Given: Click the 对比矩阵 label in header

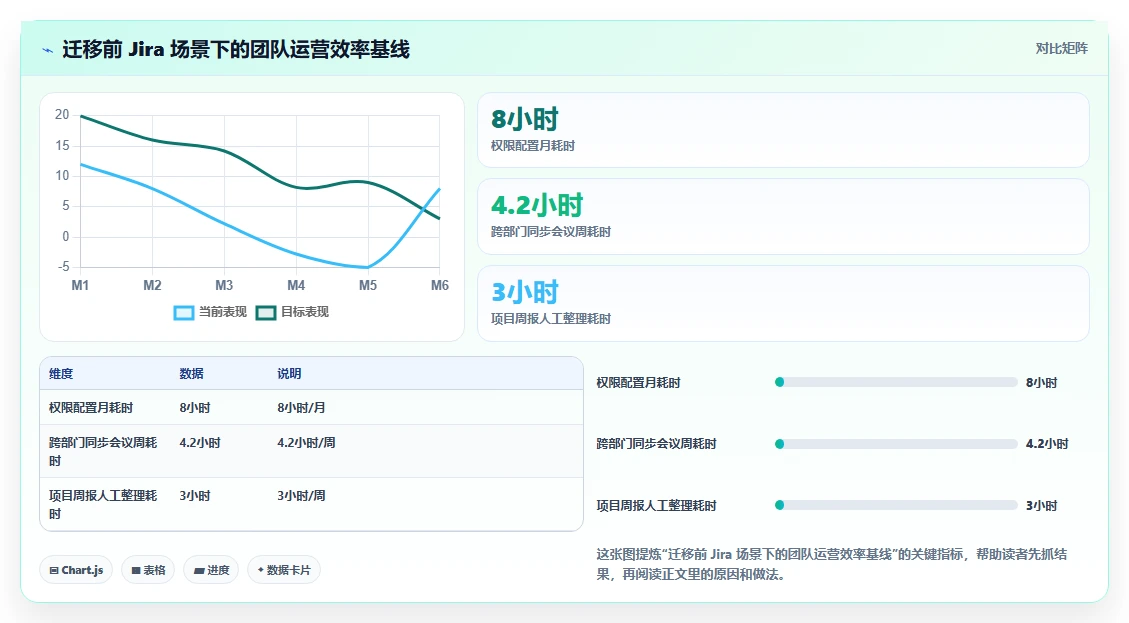Looking at the screenshot, I should pos(1061,48).
